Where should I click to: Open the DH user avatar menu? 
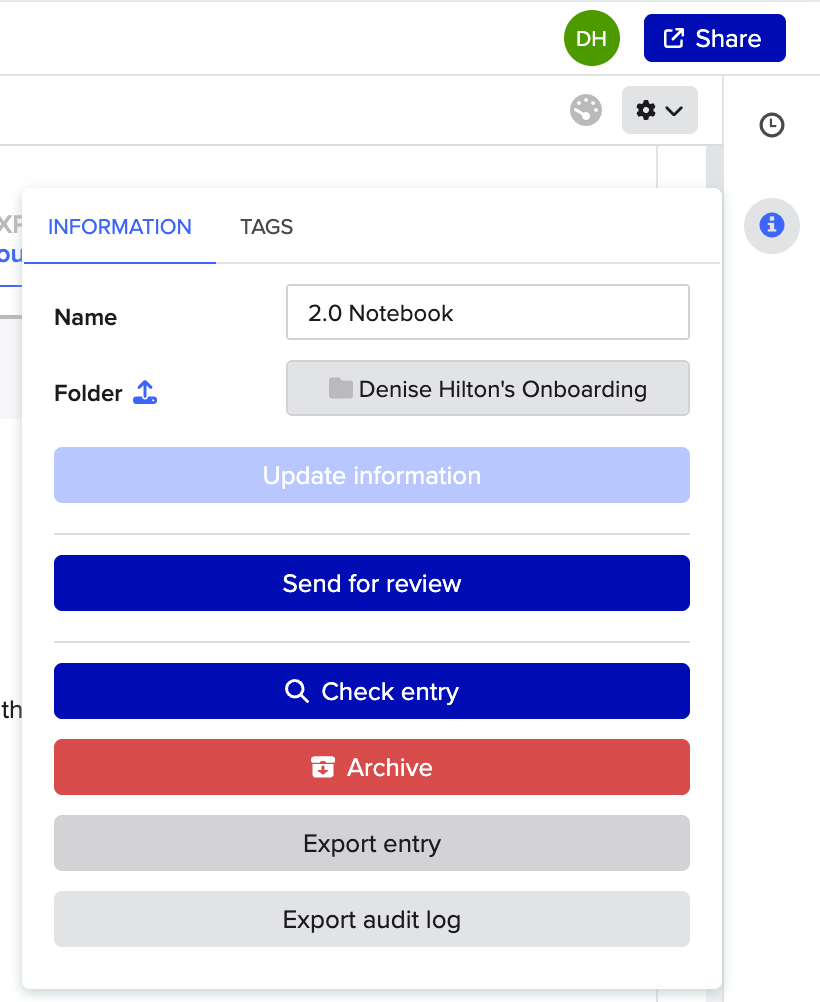591,39
